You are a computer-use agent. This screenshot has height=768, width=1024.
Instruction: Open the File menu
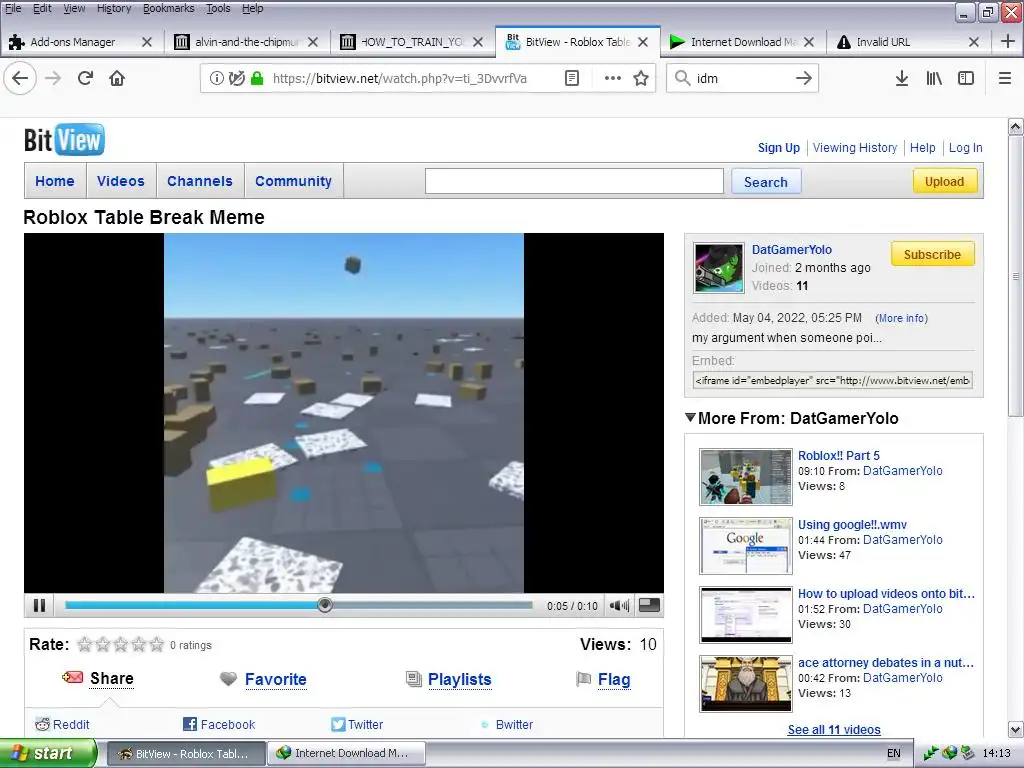click(13, 8)
